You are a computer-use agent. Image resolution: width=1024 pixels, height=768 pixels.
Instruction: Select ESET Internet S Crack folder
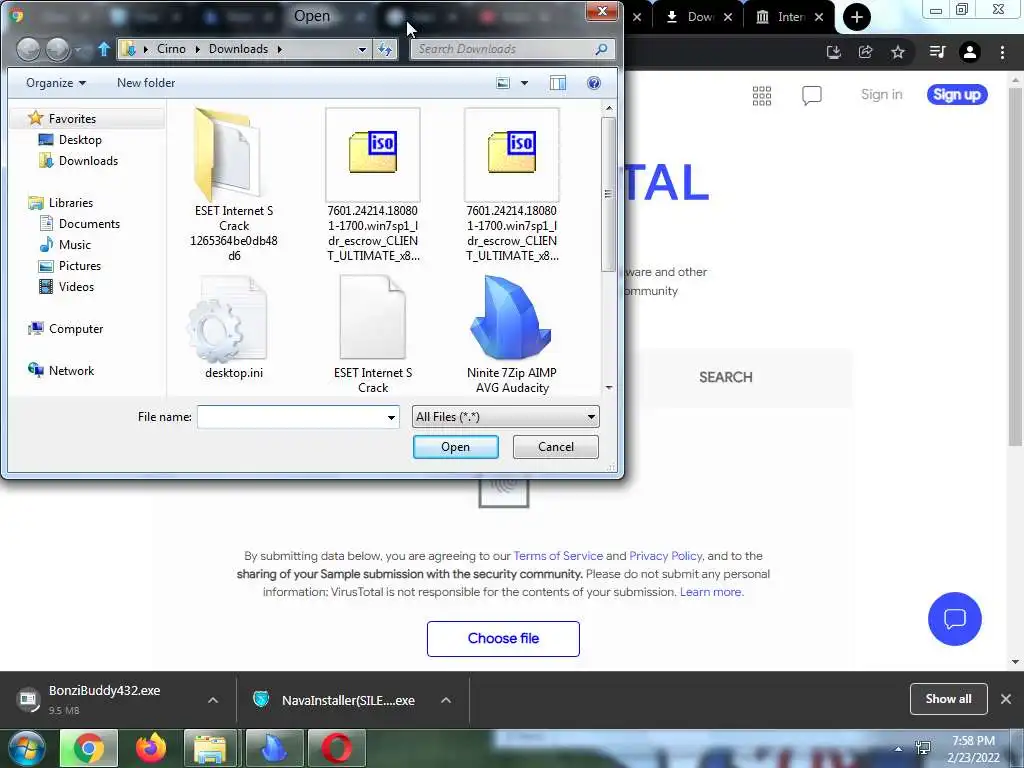(x=234, y=186)
